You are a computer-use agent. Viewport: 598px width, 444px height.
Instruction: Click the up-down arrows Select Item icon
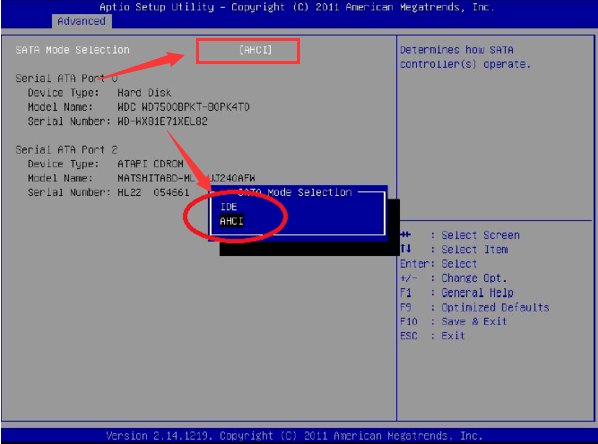(406, 249)
